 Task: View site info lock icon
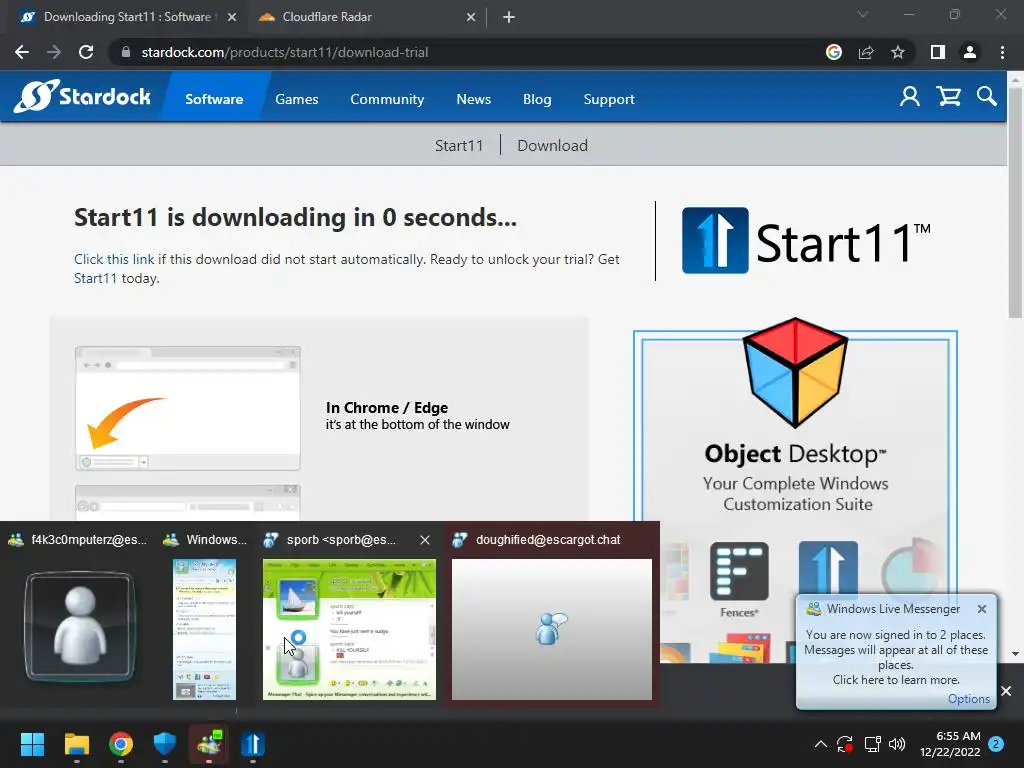pos(126,52)
